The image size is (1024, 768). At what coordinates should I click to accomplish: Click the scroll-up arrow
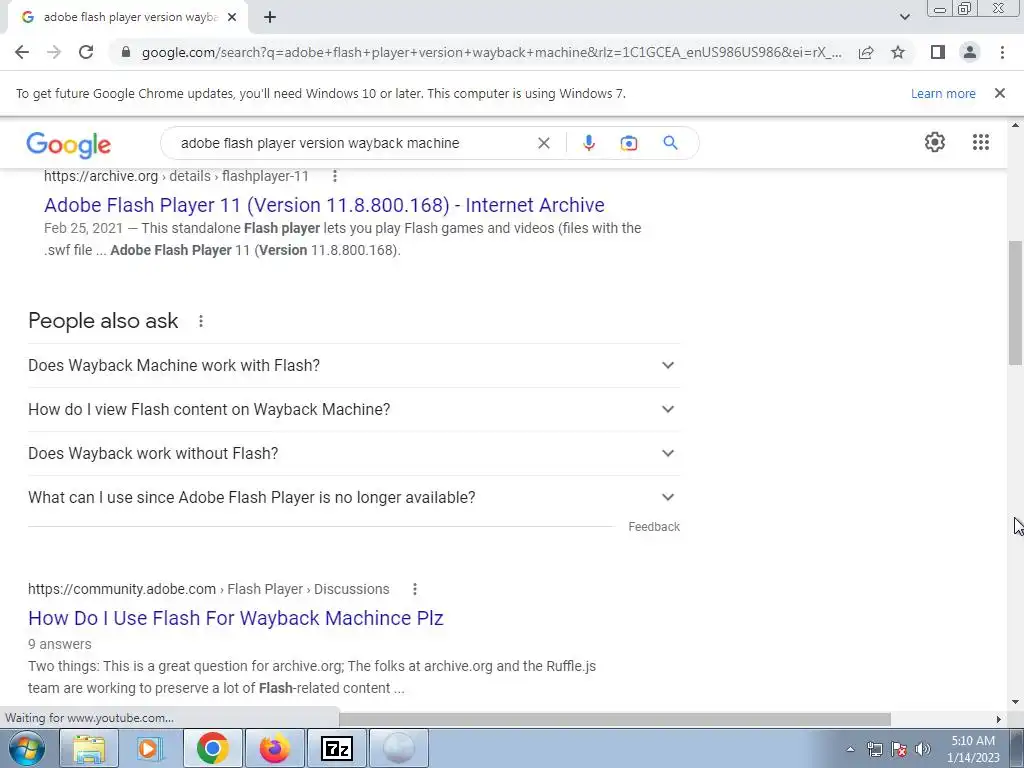click(x=1015, y=125)
